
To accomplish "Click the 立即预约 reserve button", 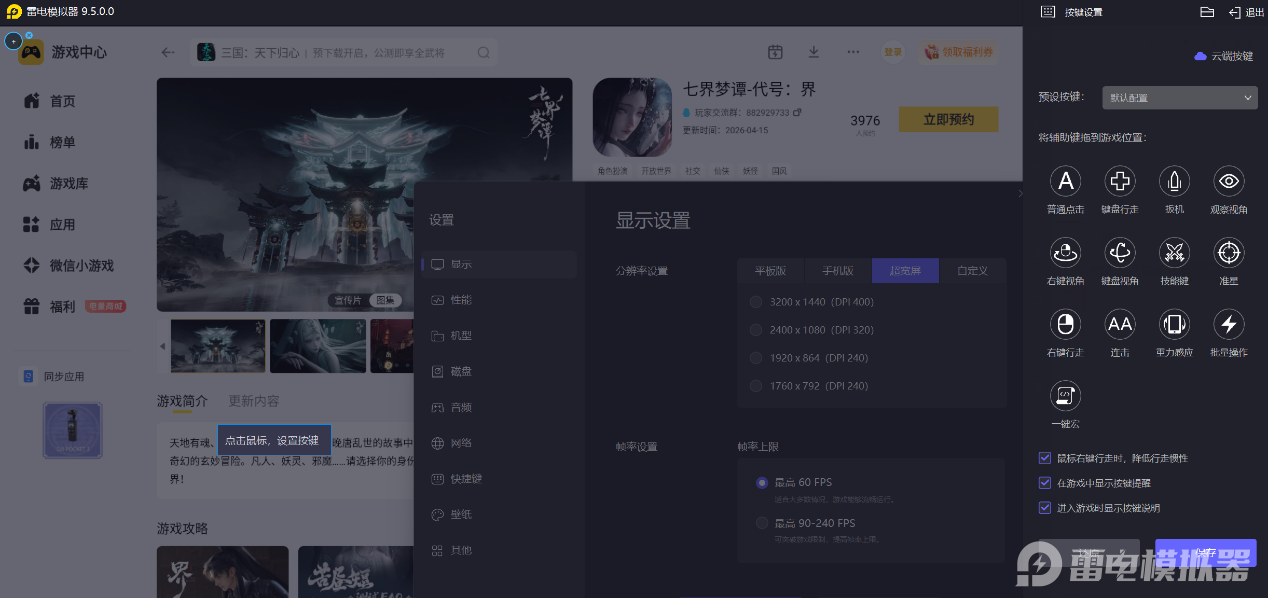I will coord(948,119).
